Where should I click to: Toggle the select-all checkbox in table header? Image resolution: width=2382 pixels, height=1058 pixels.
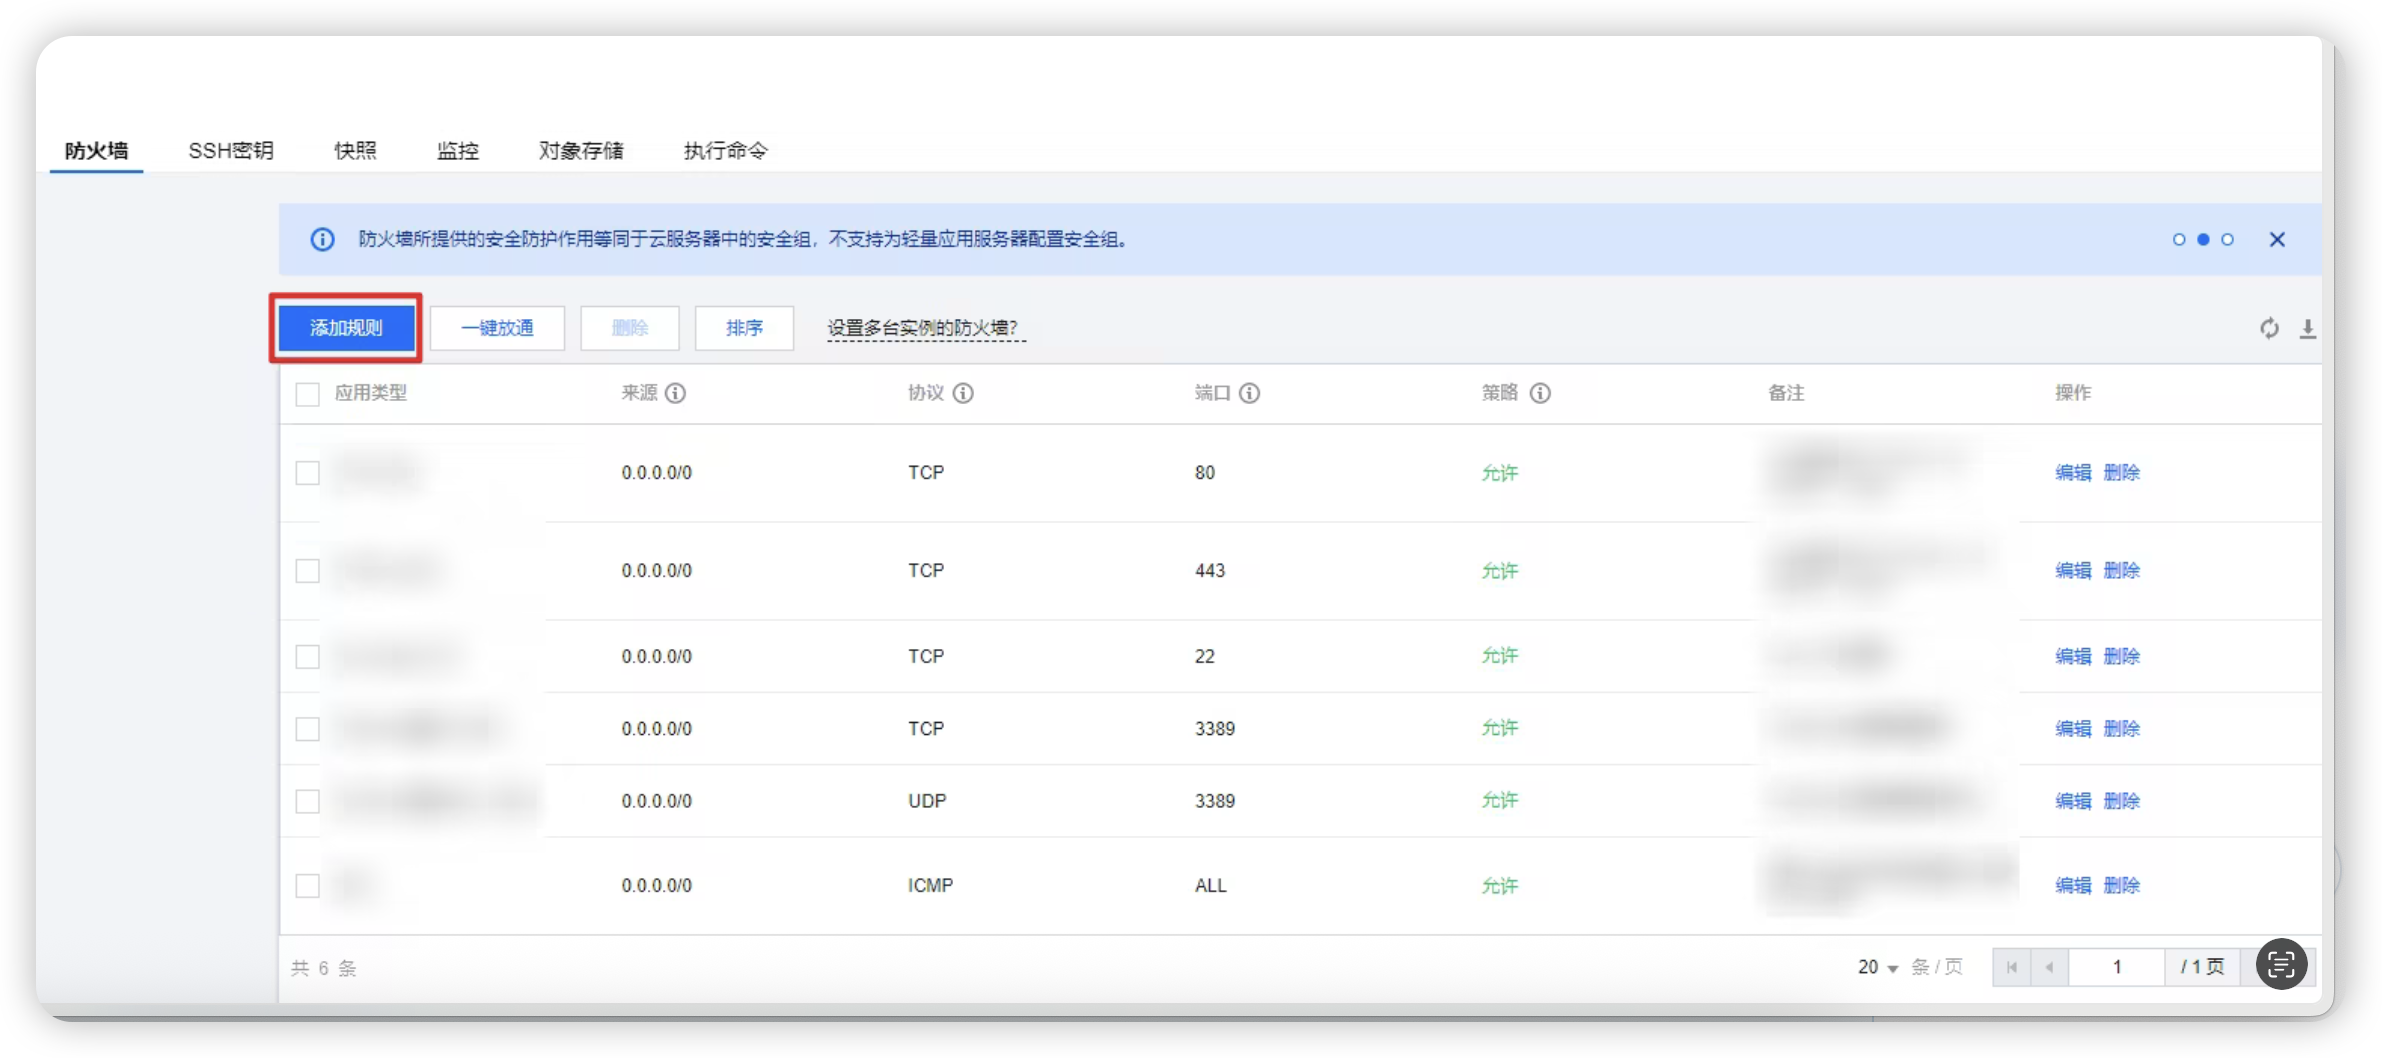pyautogui.click(x=308, y=394)
